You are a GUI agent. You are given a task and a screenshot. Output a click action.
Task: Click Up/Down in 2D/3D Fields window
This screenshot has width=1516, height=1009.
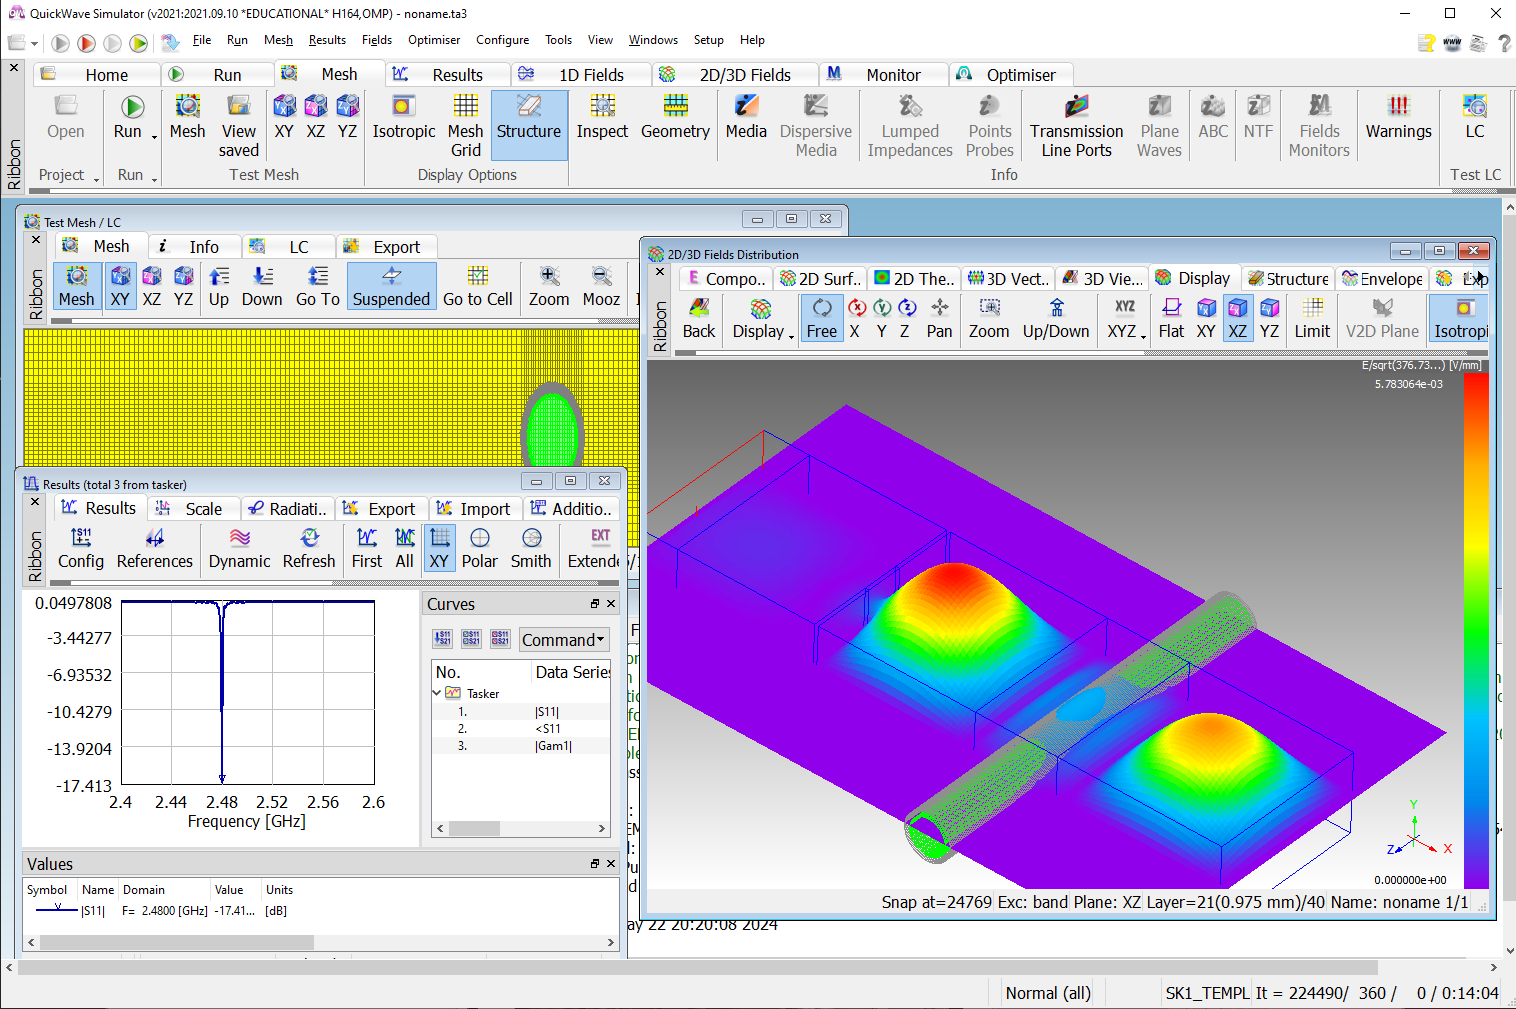1056,318
